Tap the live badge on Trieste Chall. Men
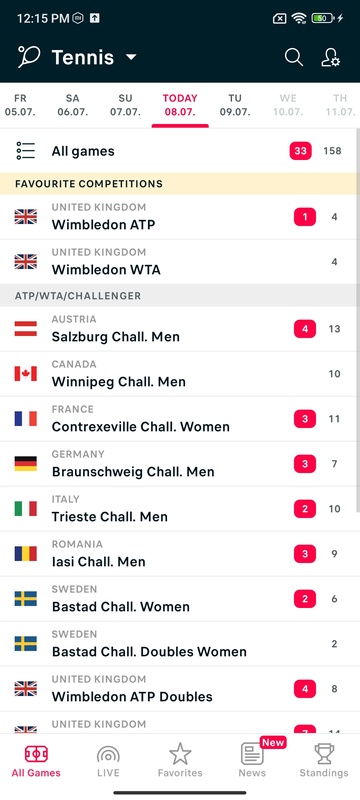Screen dimensions: 360x800 [x=305, y=509]
